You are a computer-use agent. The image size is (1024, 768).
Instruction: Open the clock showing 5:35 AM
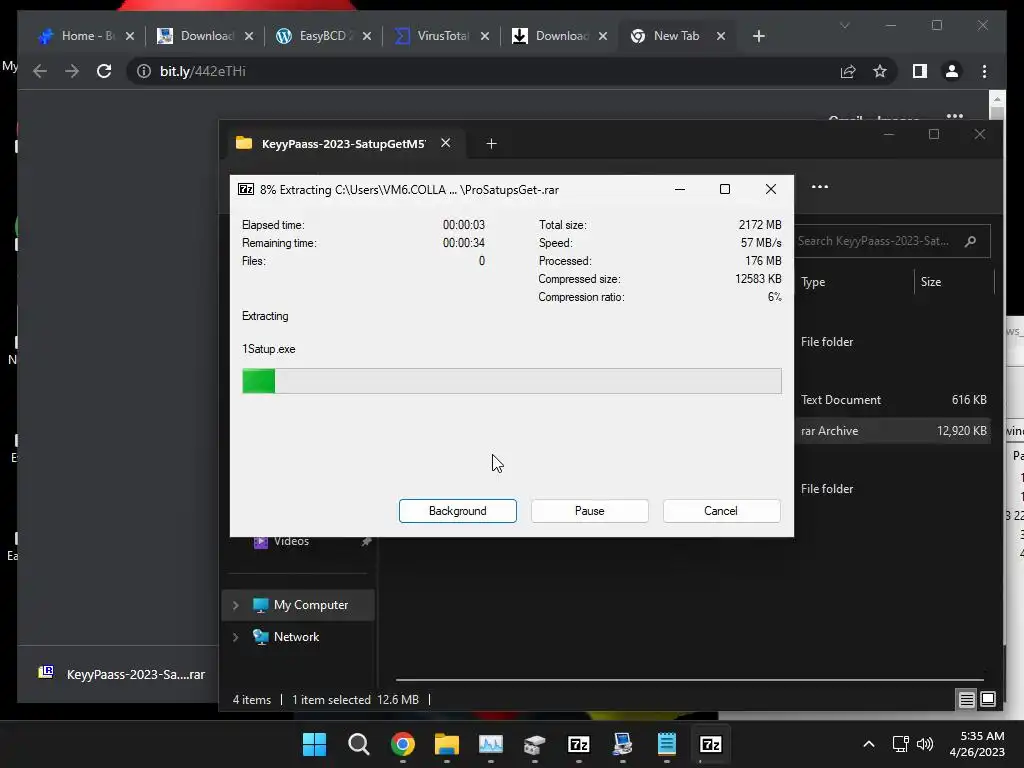(x=977, y=744)
